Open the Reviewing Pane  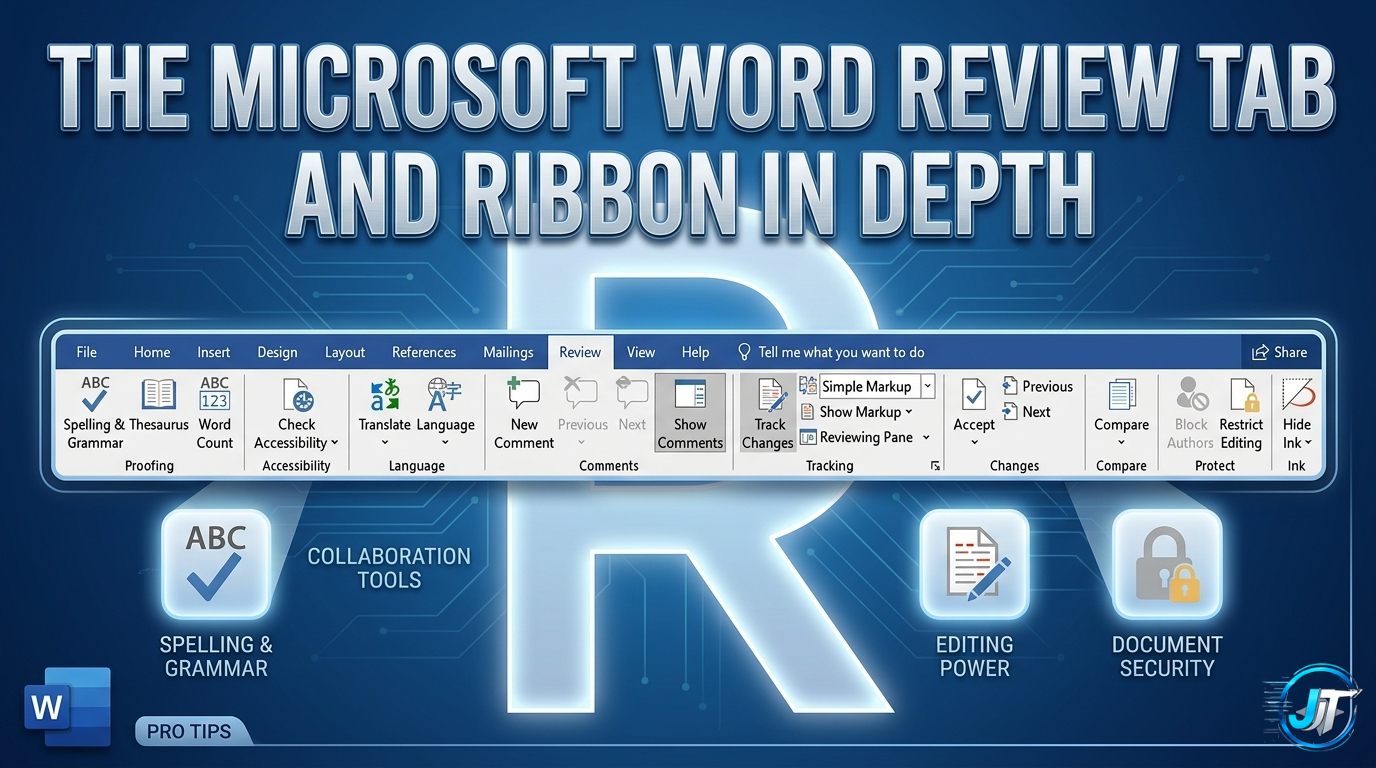[865, 437]
